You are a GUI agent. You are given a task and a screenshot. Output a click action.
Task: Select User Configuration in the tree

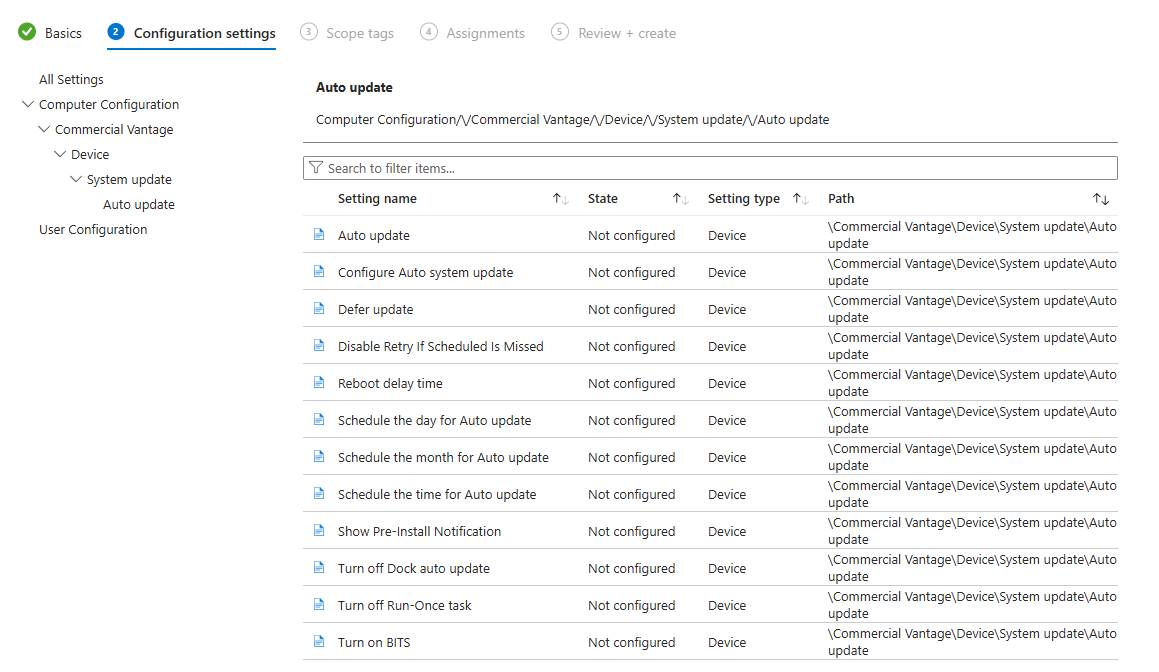coord(93,229)
